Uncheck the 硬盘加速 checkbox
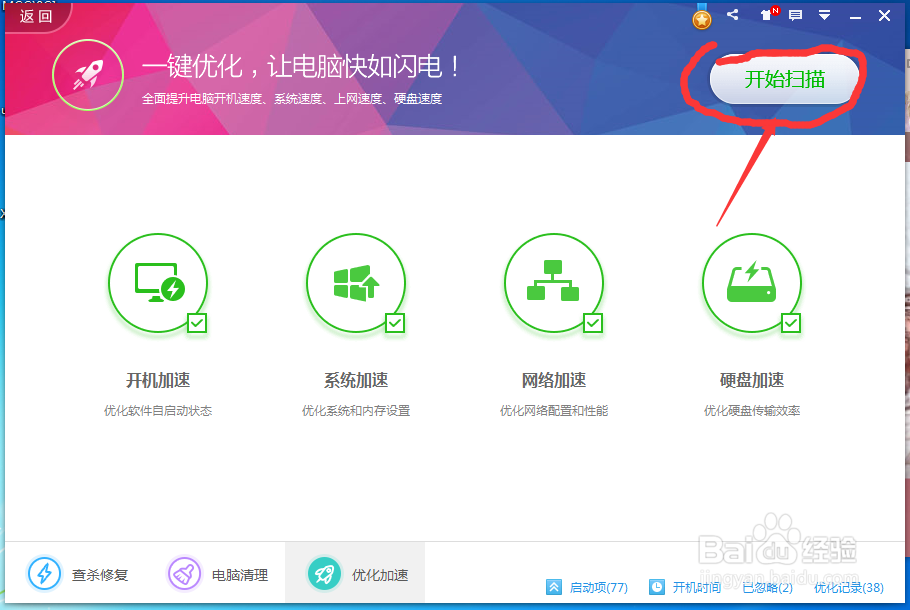The image size is (910, 610). click(790, 323)
